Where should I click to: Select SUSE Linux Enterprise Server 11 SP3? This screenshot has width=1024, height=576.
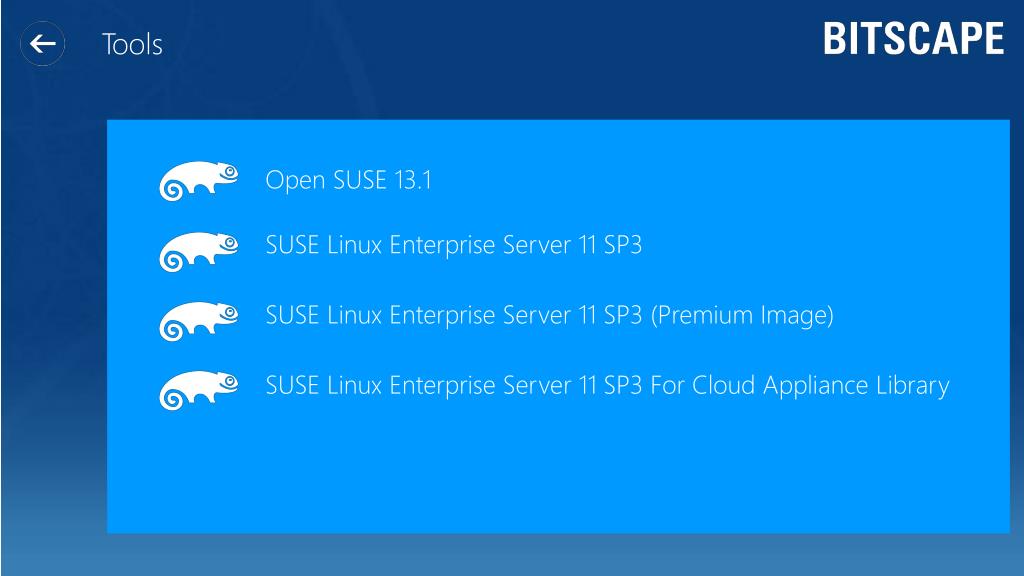point(454,245)
